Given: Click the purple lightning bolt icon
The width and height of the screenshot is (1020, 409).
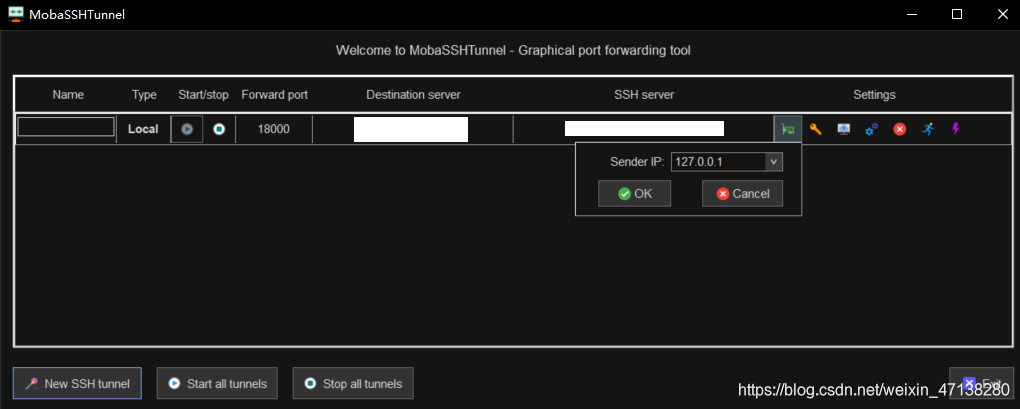Looking at the screenshot, I should point(956,129).
